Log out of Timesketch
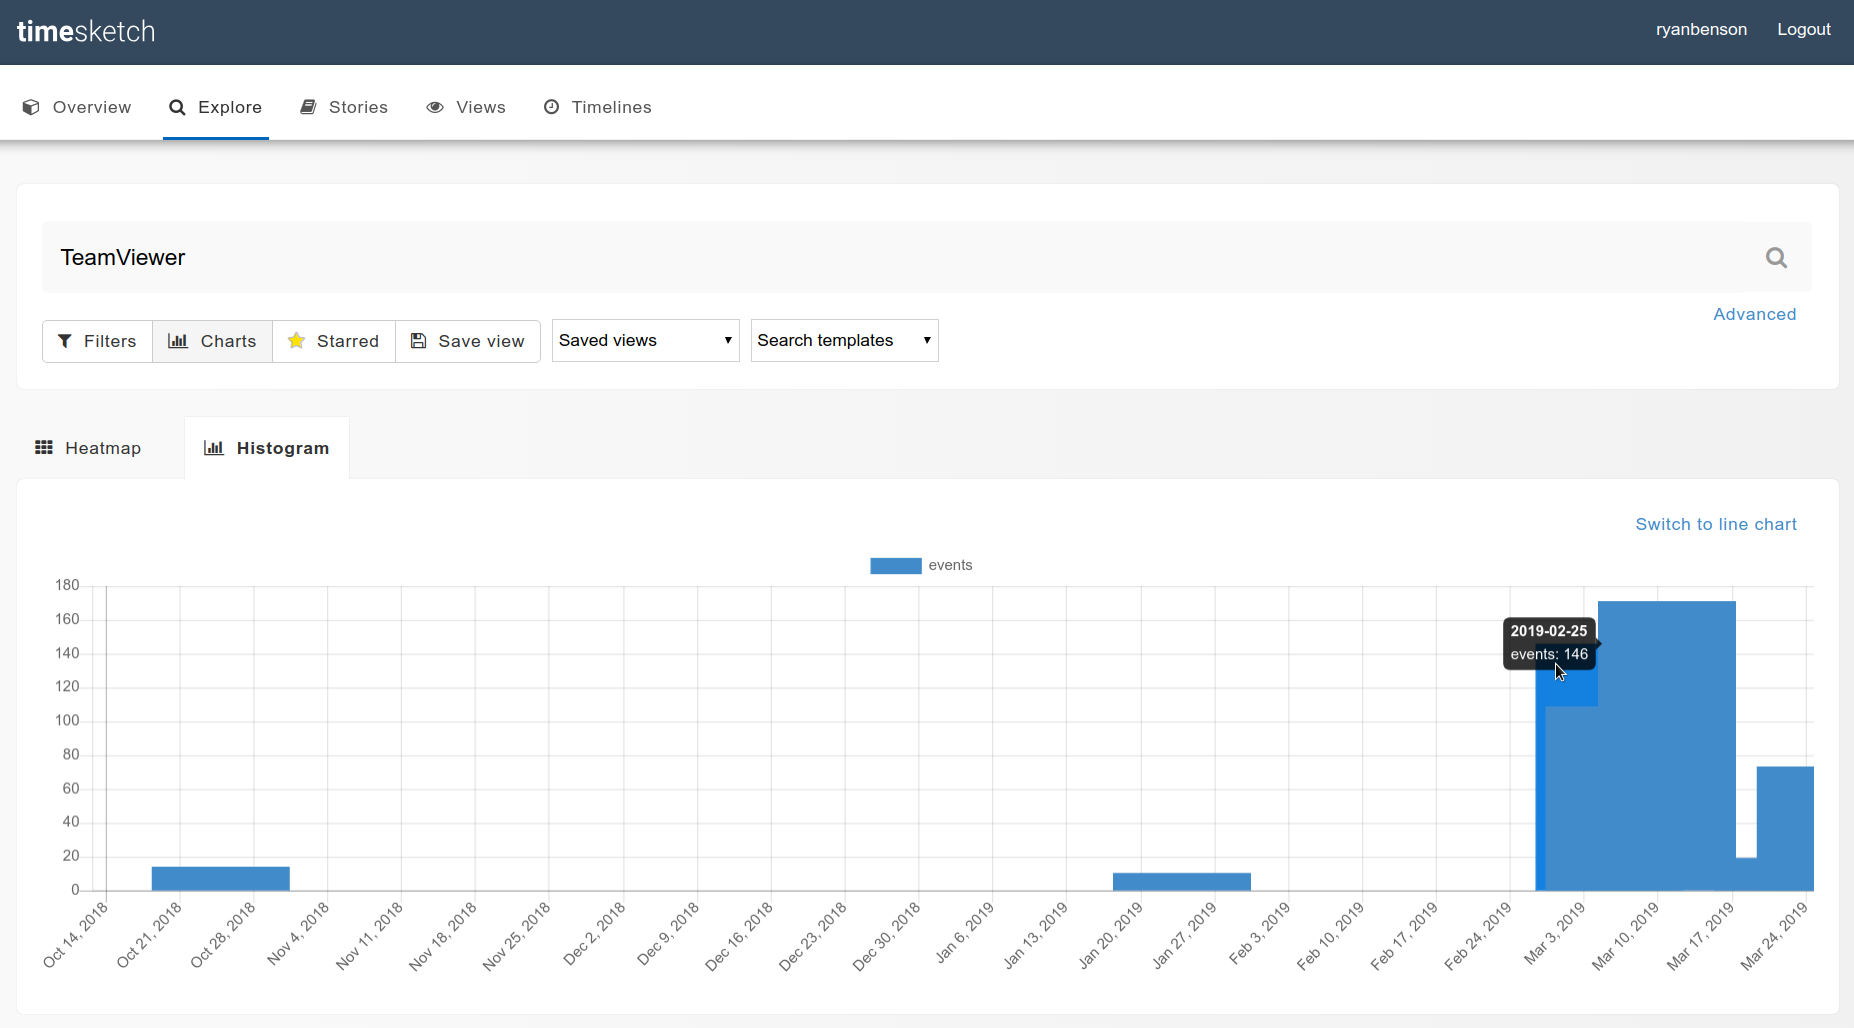 [x=1804, y=30]
